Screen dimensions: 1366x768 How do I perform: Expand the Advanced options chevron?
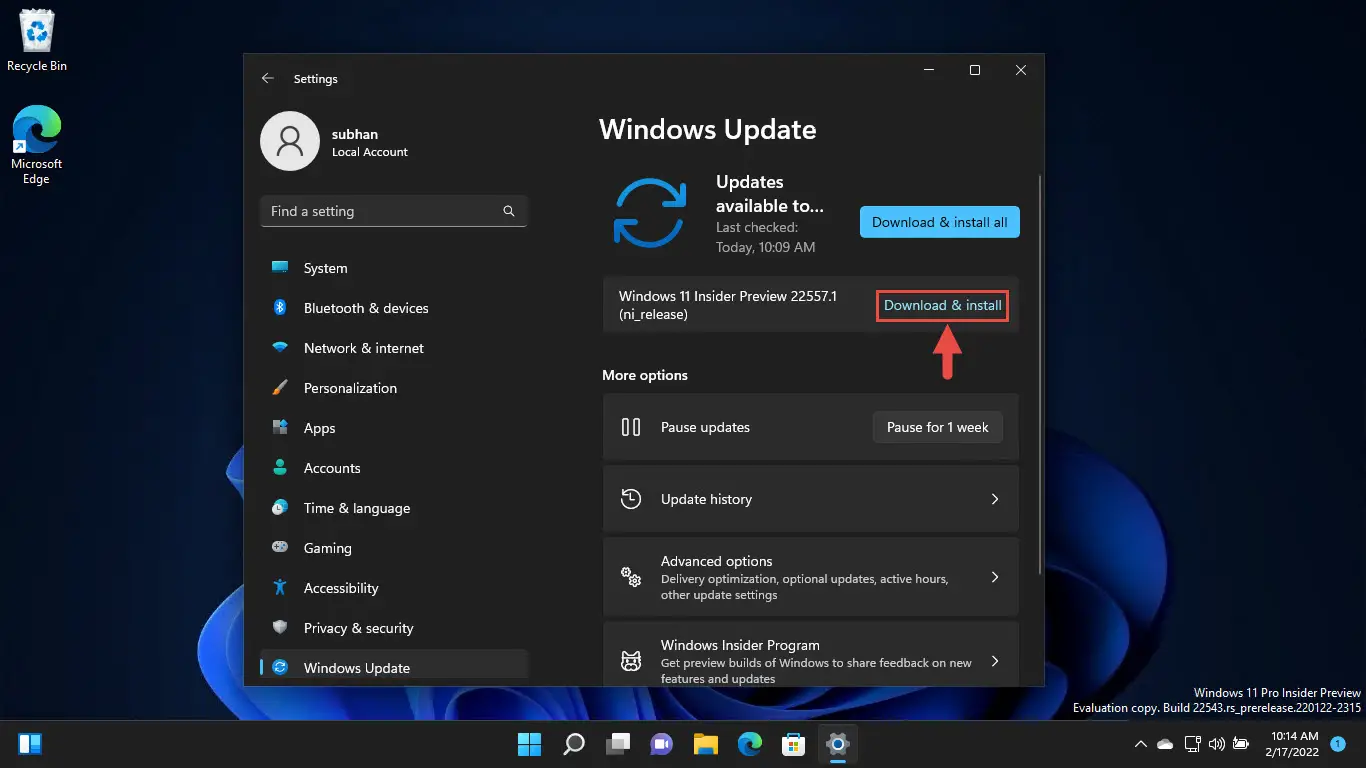tap(994, 577)
